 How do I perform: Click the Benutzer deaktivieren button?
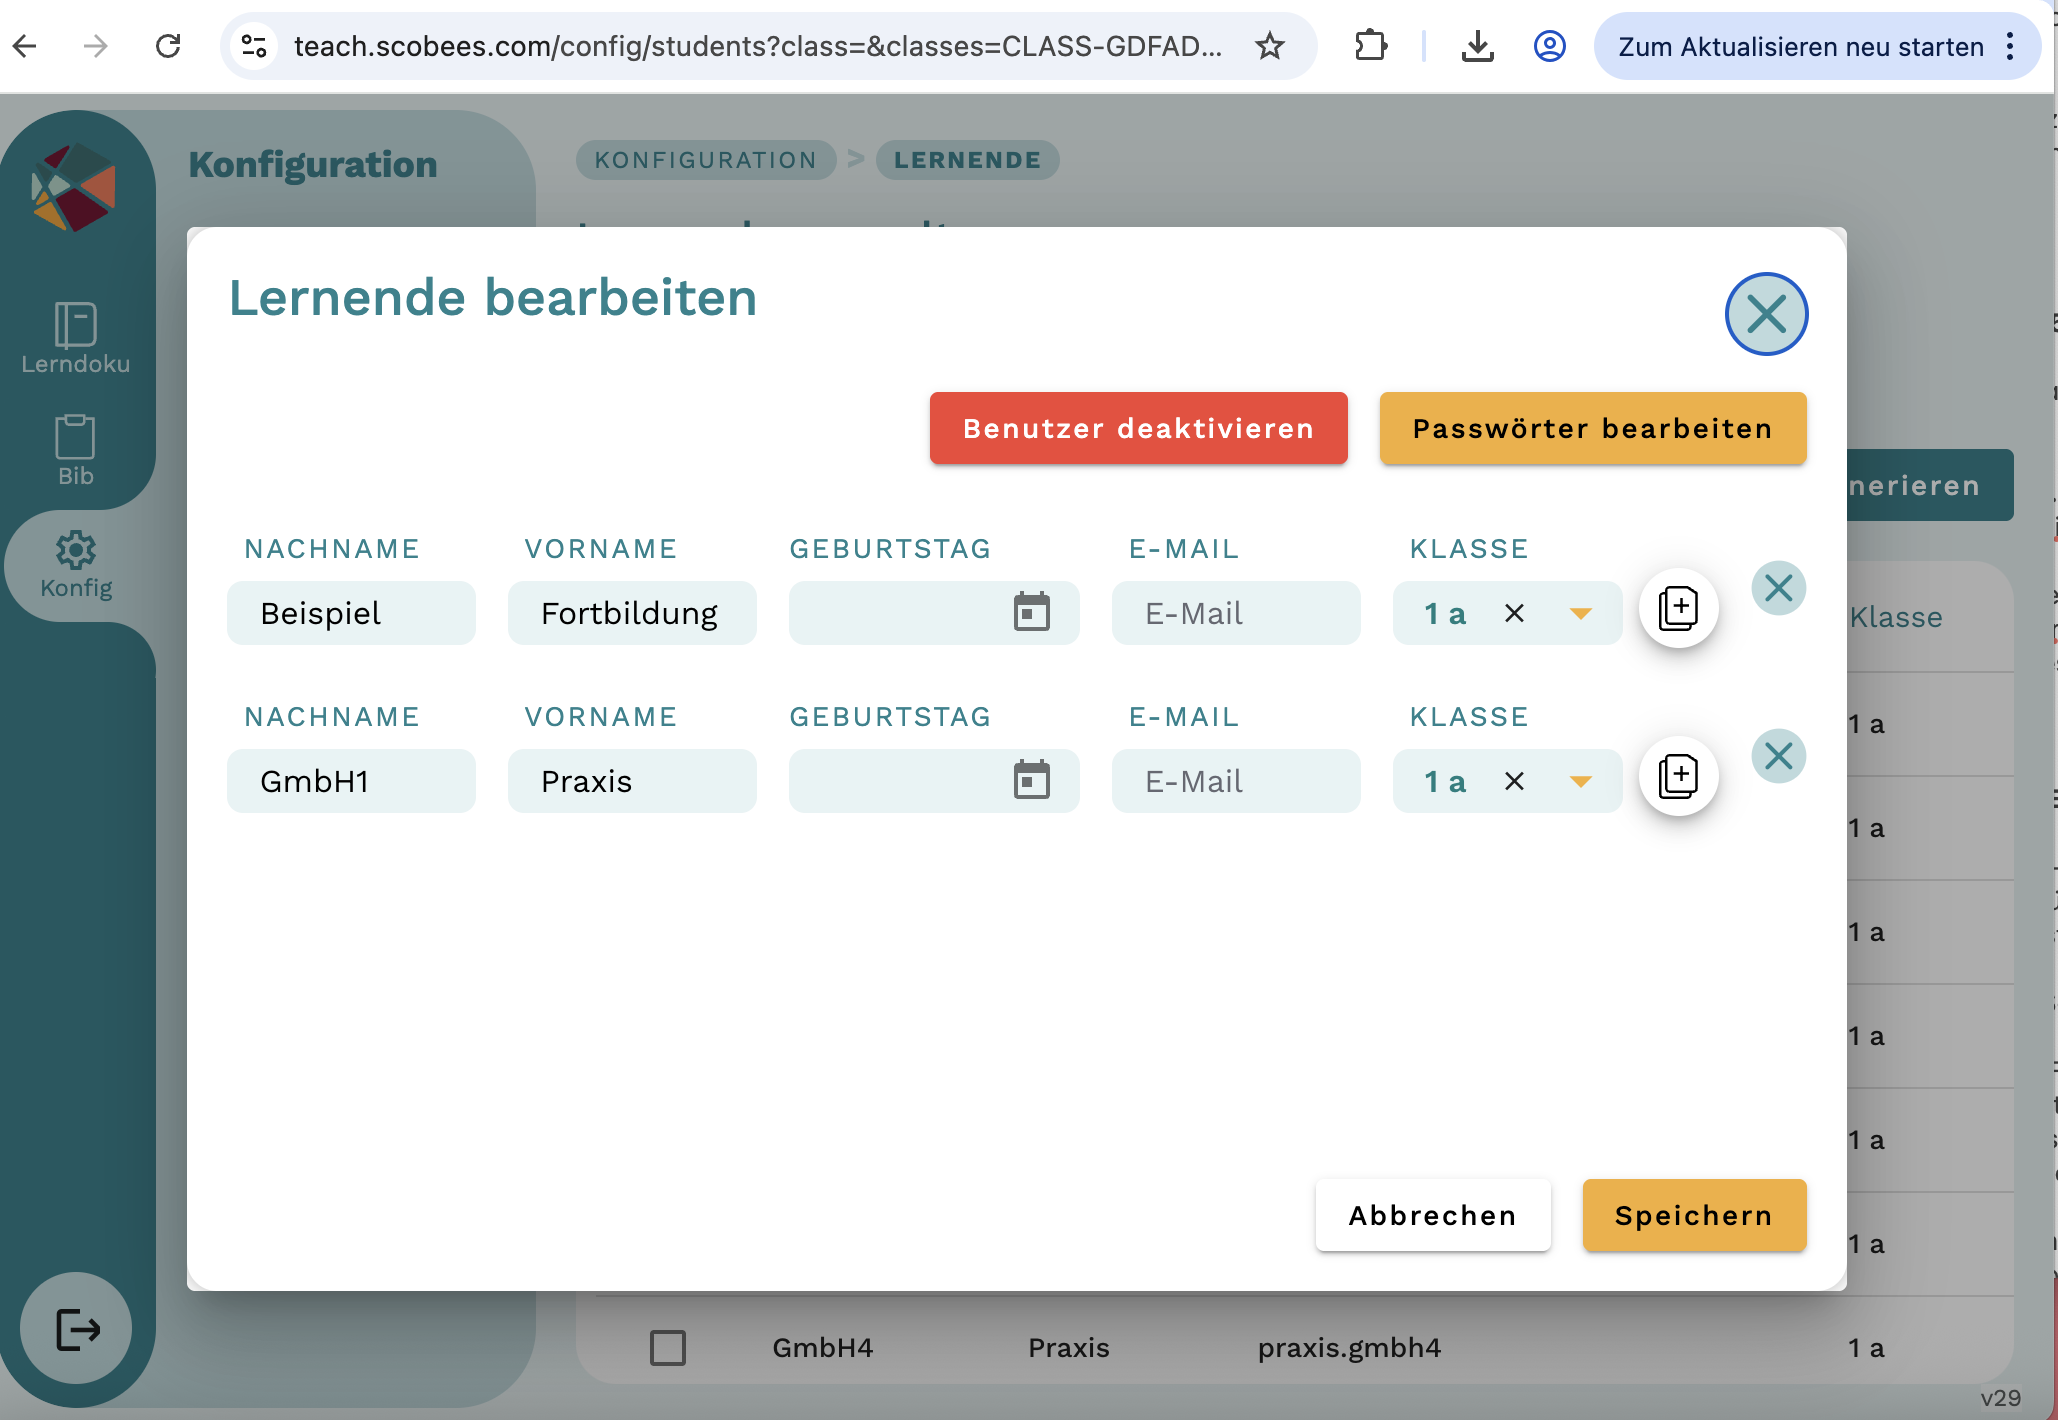click(x=1138, y=428)
